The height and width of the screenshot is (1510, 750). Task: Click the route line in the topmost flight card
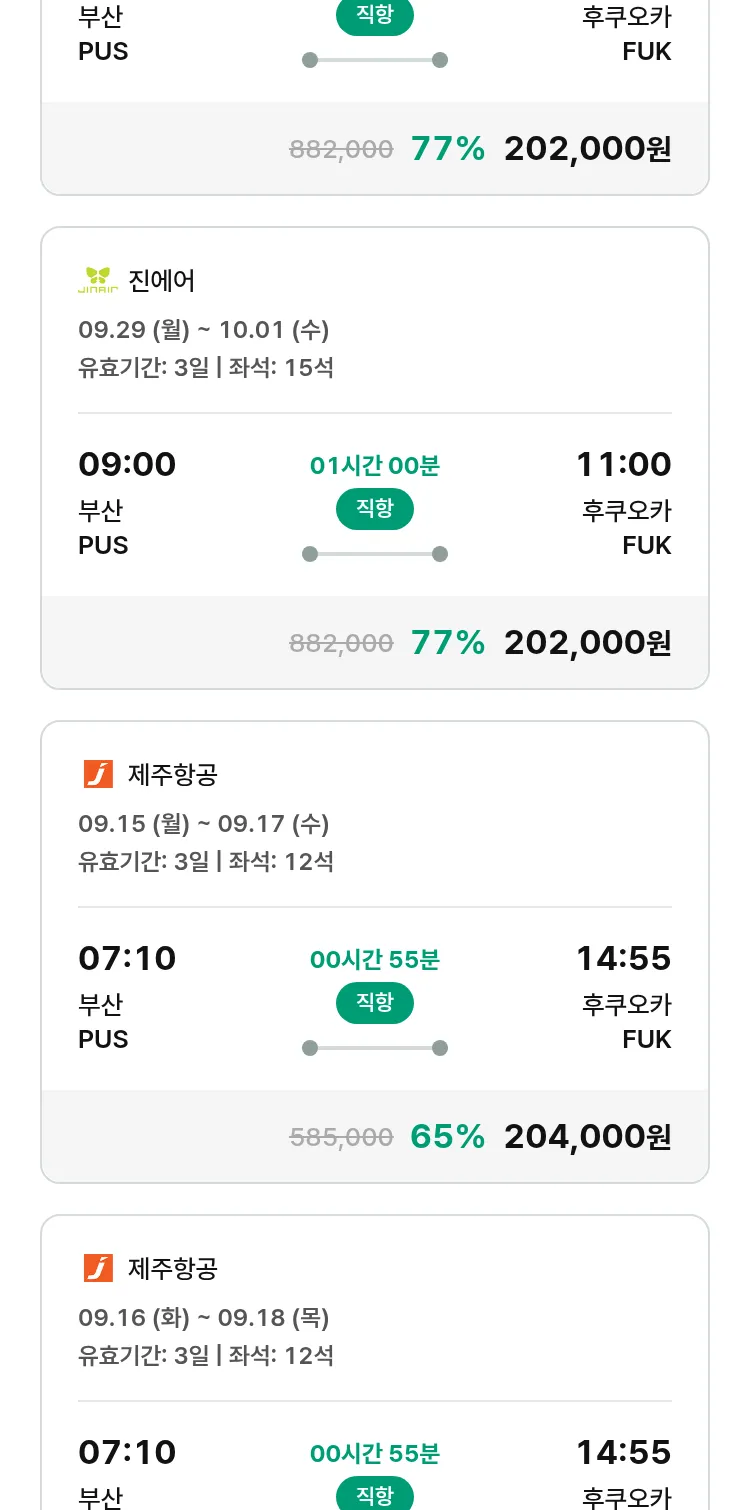click(374, 60)
